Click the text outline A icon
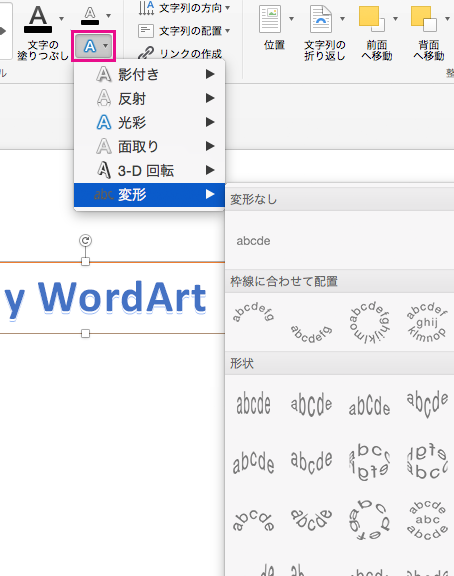Image resolution: width=454 pixels, height=576 pixels. tap(90, 16)
